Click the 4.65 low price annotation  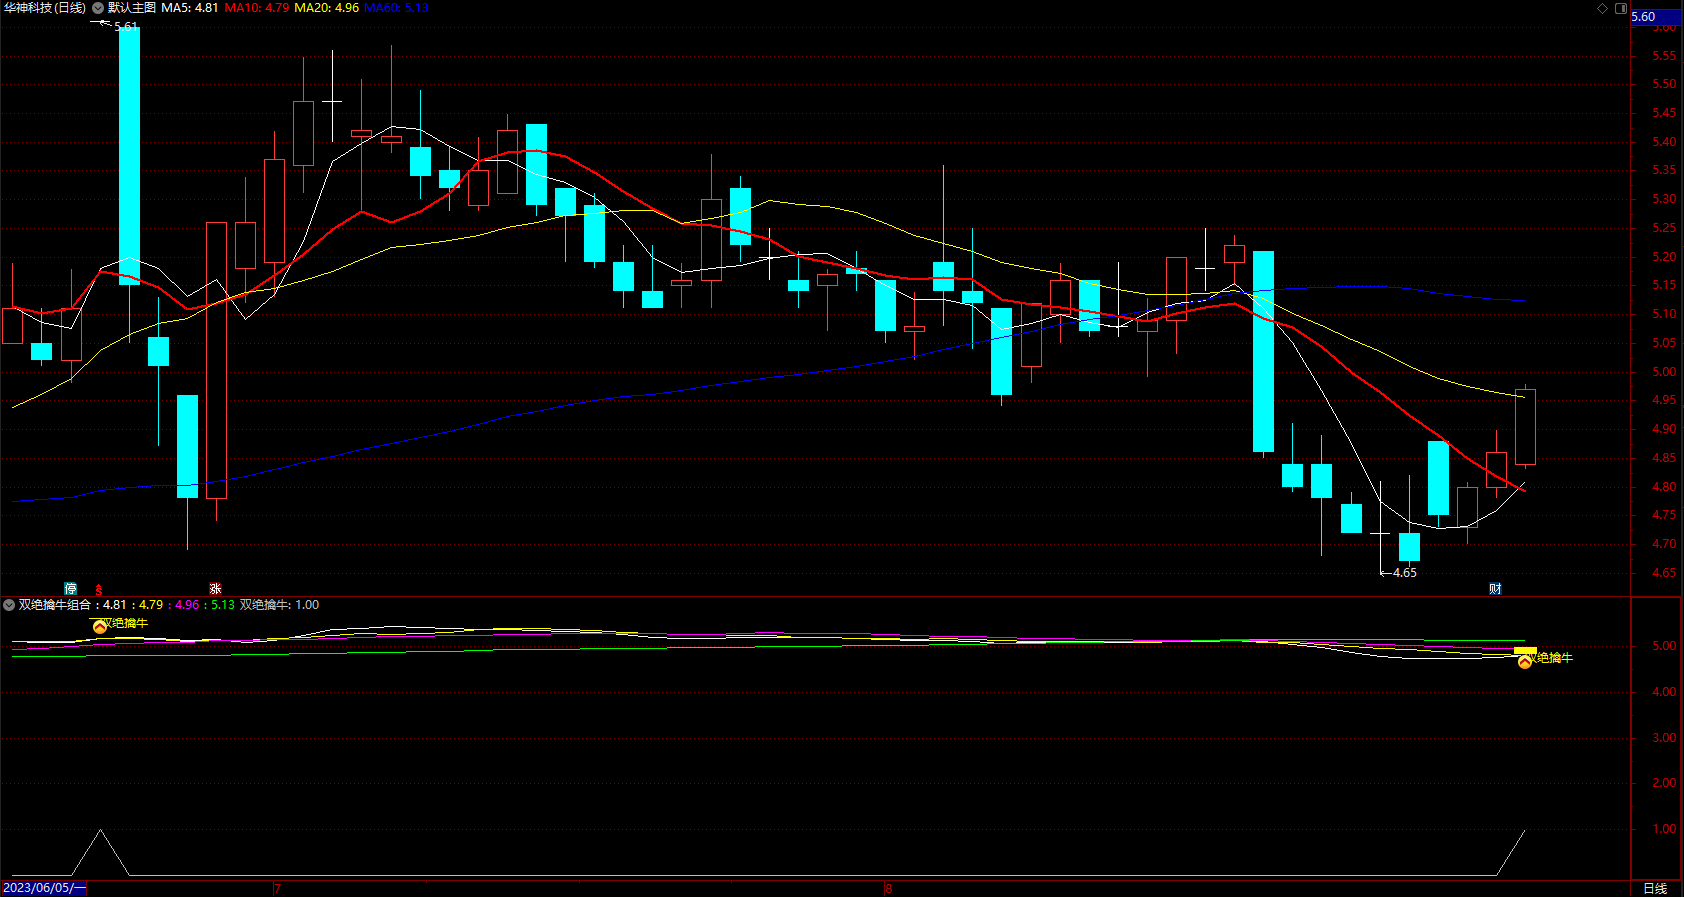point(1405,573)
